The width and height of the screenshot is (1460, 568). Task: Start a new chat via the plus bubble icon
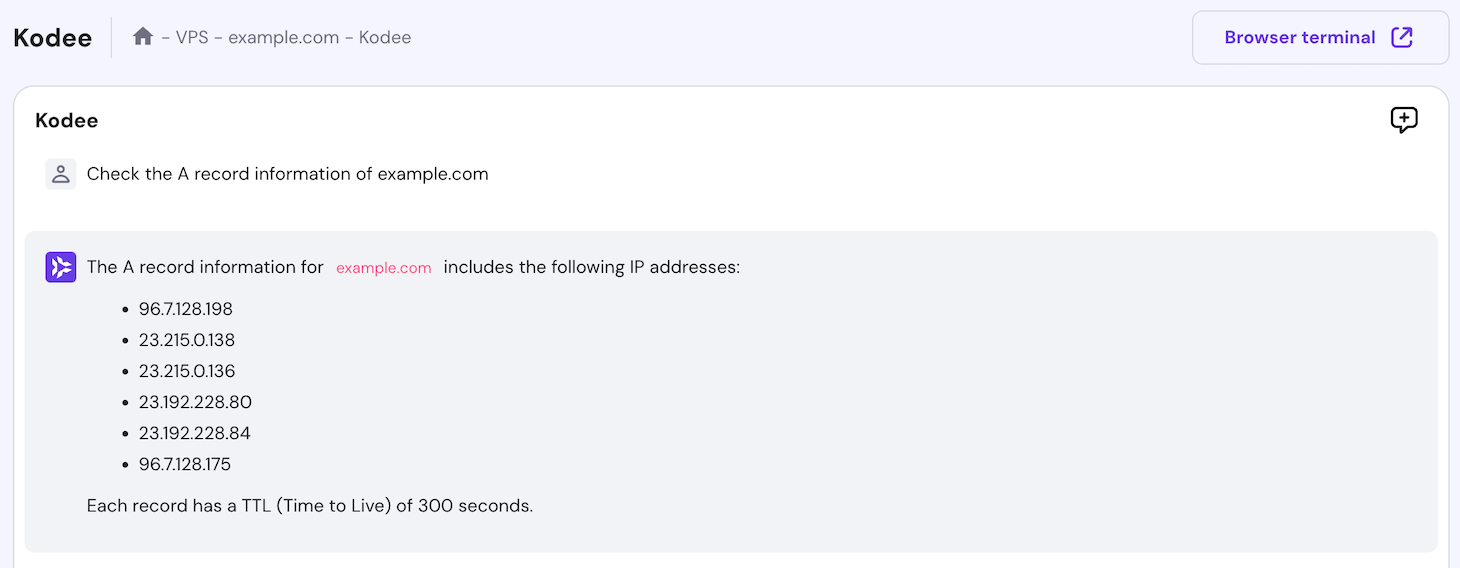[x=1404, y=120]
